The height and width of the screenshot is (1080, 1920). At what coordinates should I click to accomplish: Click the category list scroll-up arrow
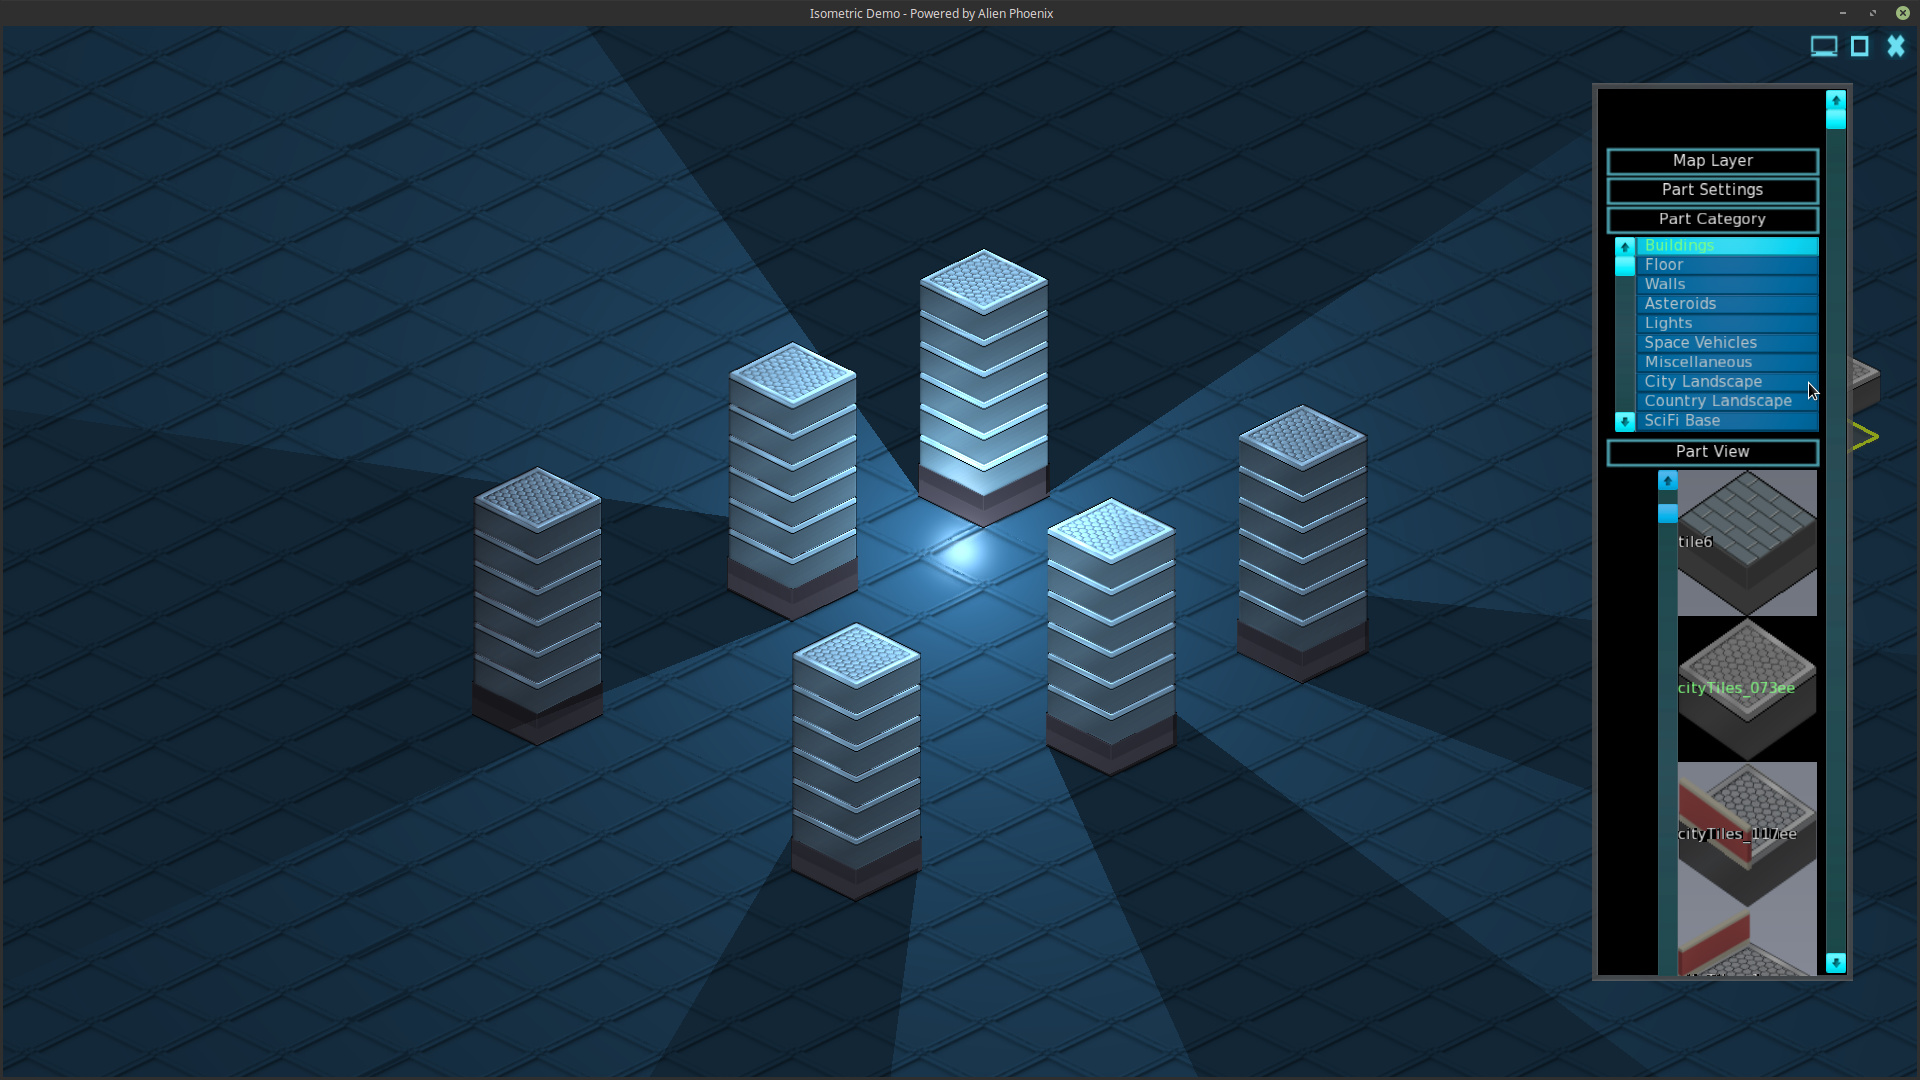point(1625,246)
